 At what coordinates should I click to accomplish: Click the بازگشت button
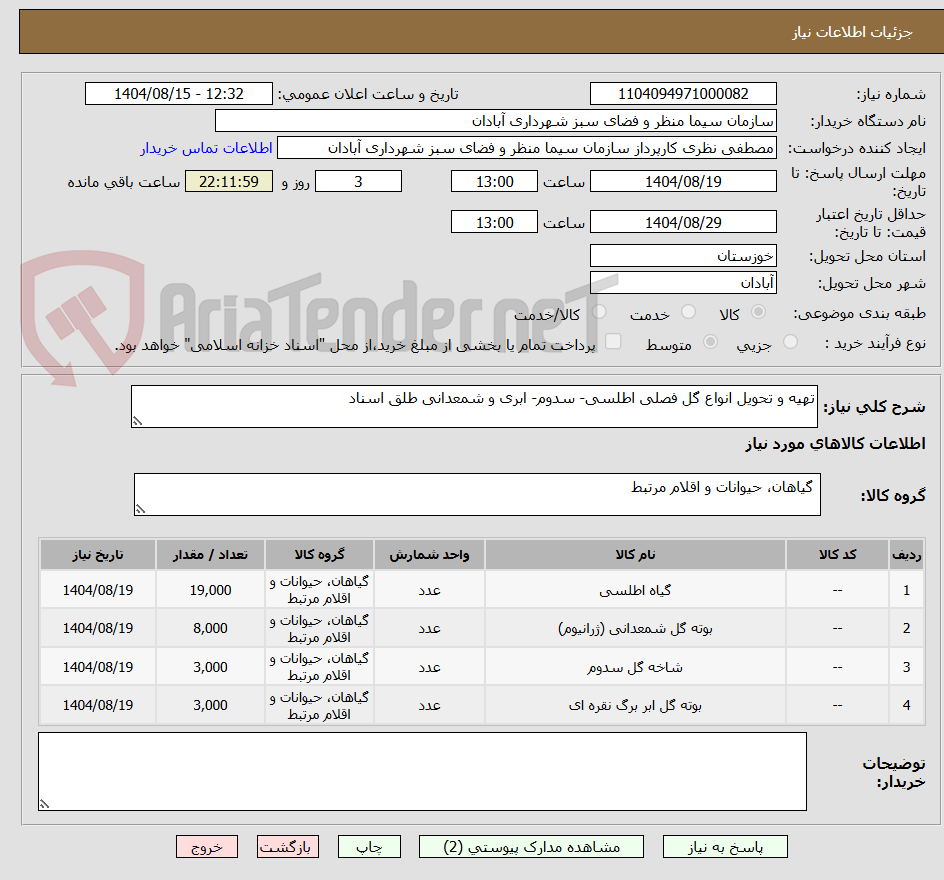tap(288, 846)
